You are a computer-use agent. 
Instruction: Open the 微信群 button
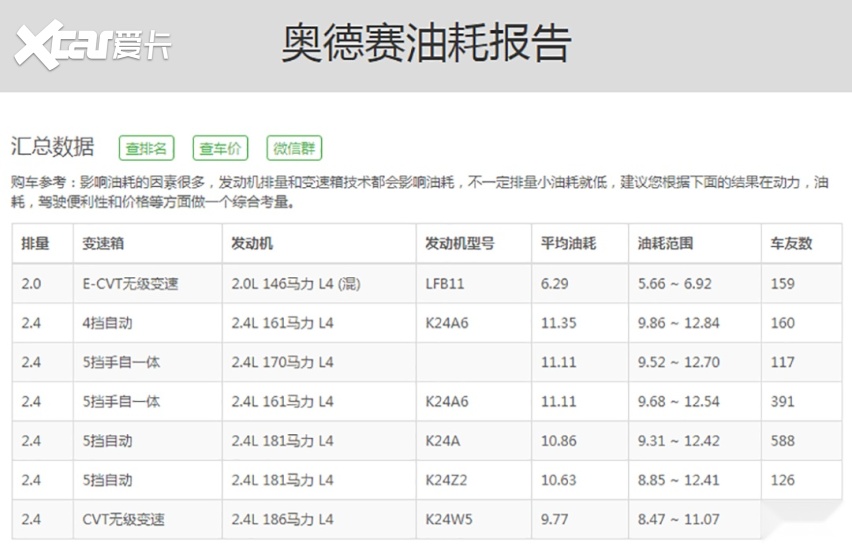tap(294, 148)
